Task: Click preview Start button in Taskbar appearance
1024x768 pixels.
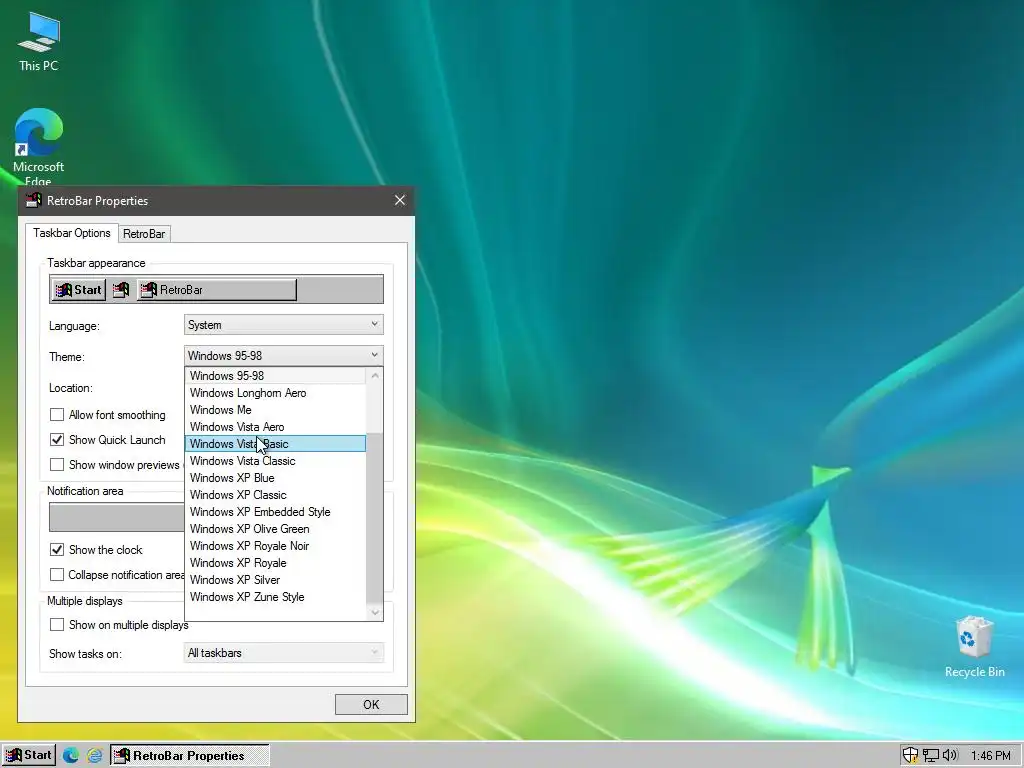Action: point(78,289)
